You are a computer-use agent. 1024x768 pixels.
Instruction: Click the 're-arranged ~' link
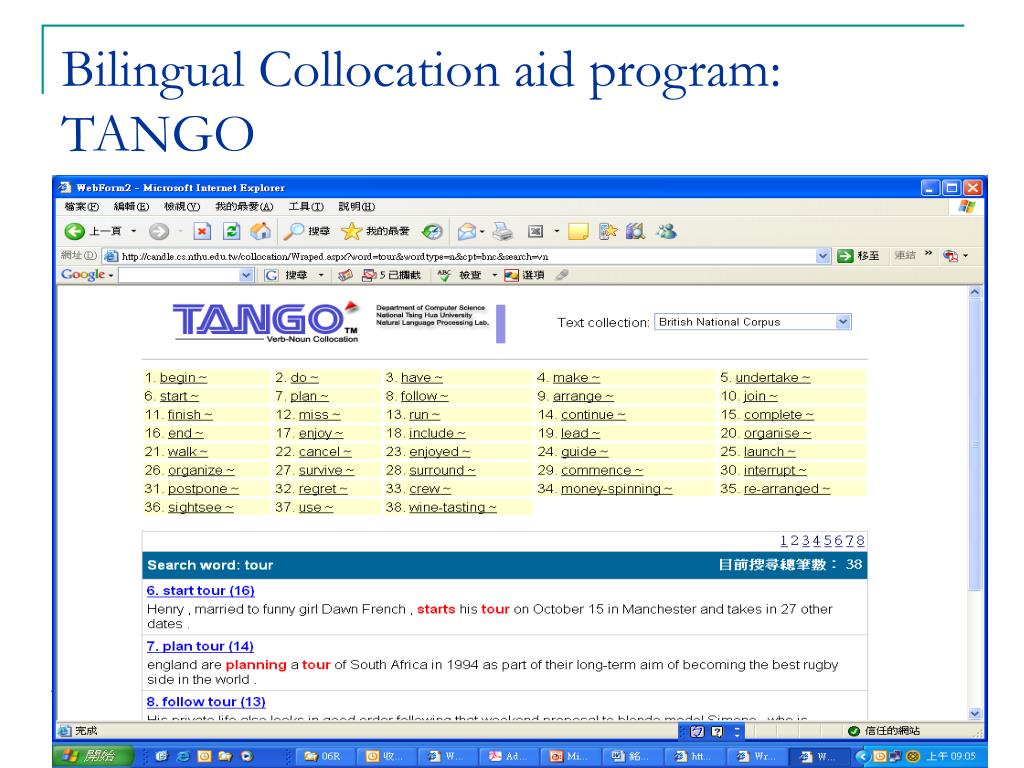tap(787, 488)
